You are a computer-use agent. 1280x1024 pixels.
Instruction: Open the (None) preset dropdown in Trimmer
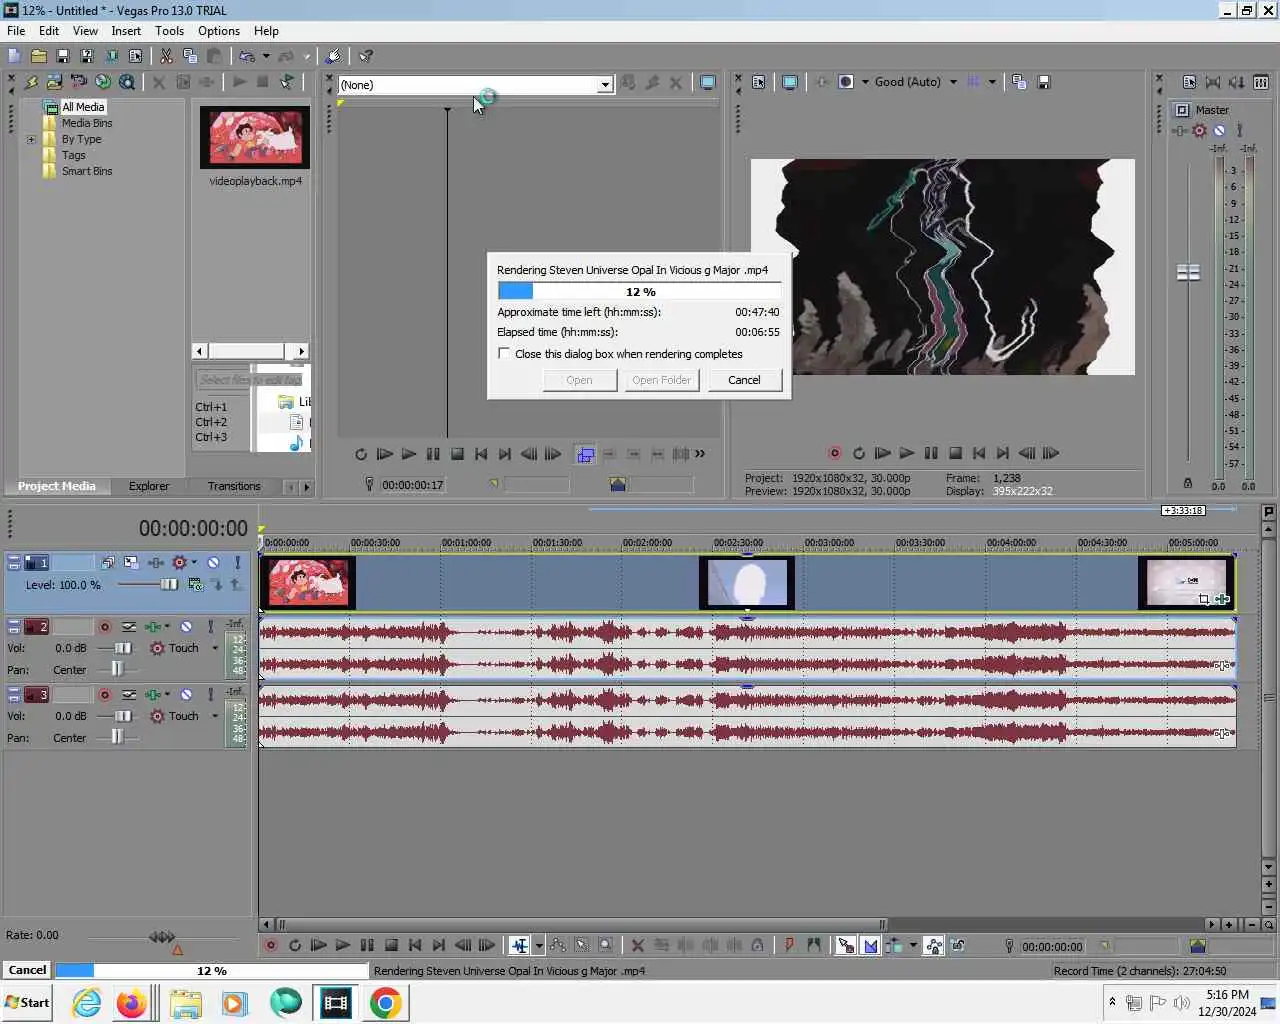point(605,85)
